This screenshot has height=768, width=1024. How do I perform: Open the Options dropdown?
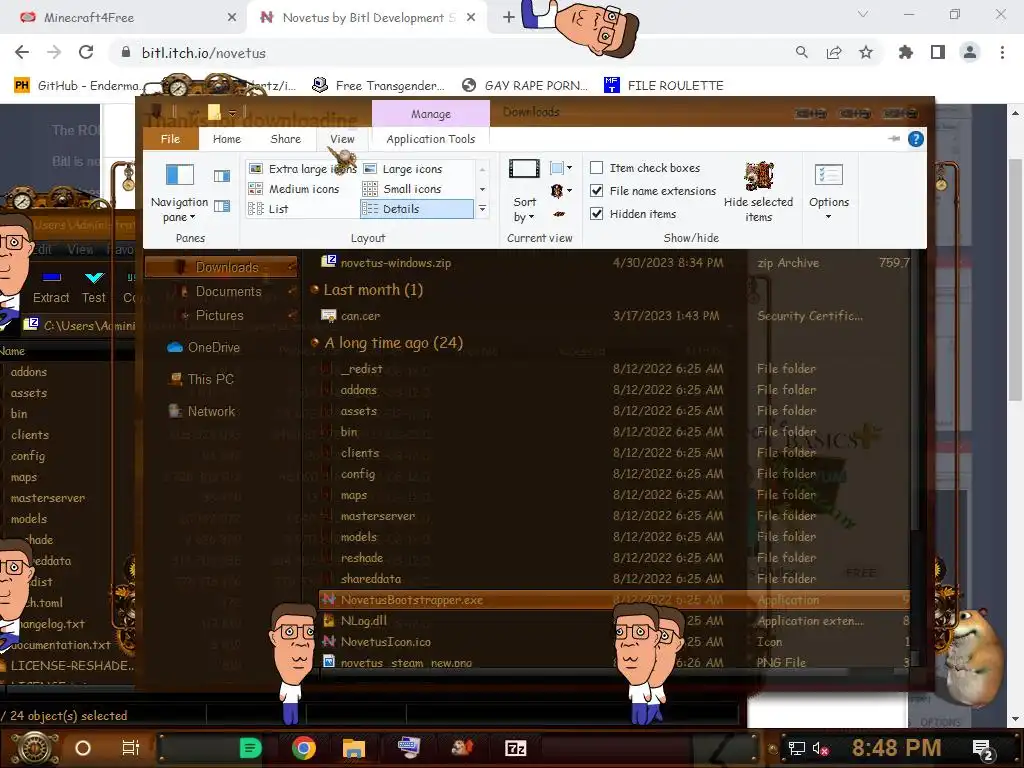(829, 193)
